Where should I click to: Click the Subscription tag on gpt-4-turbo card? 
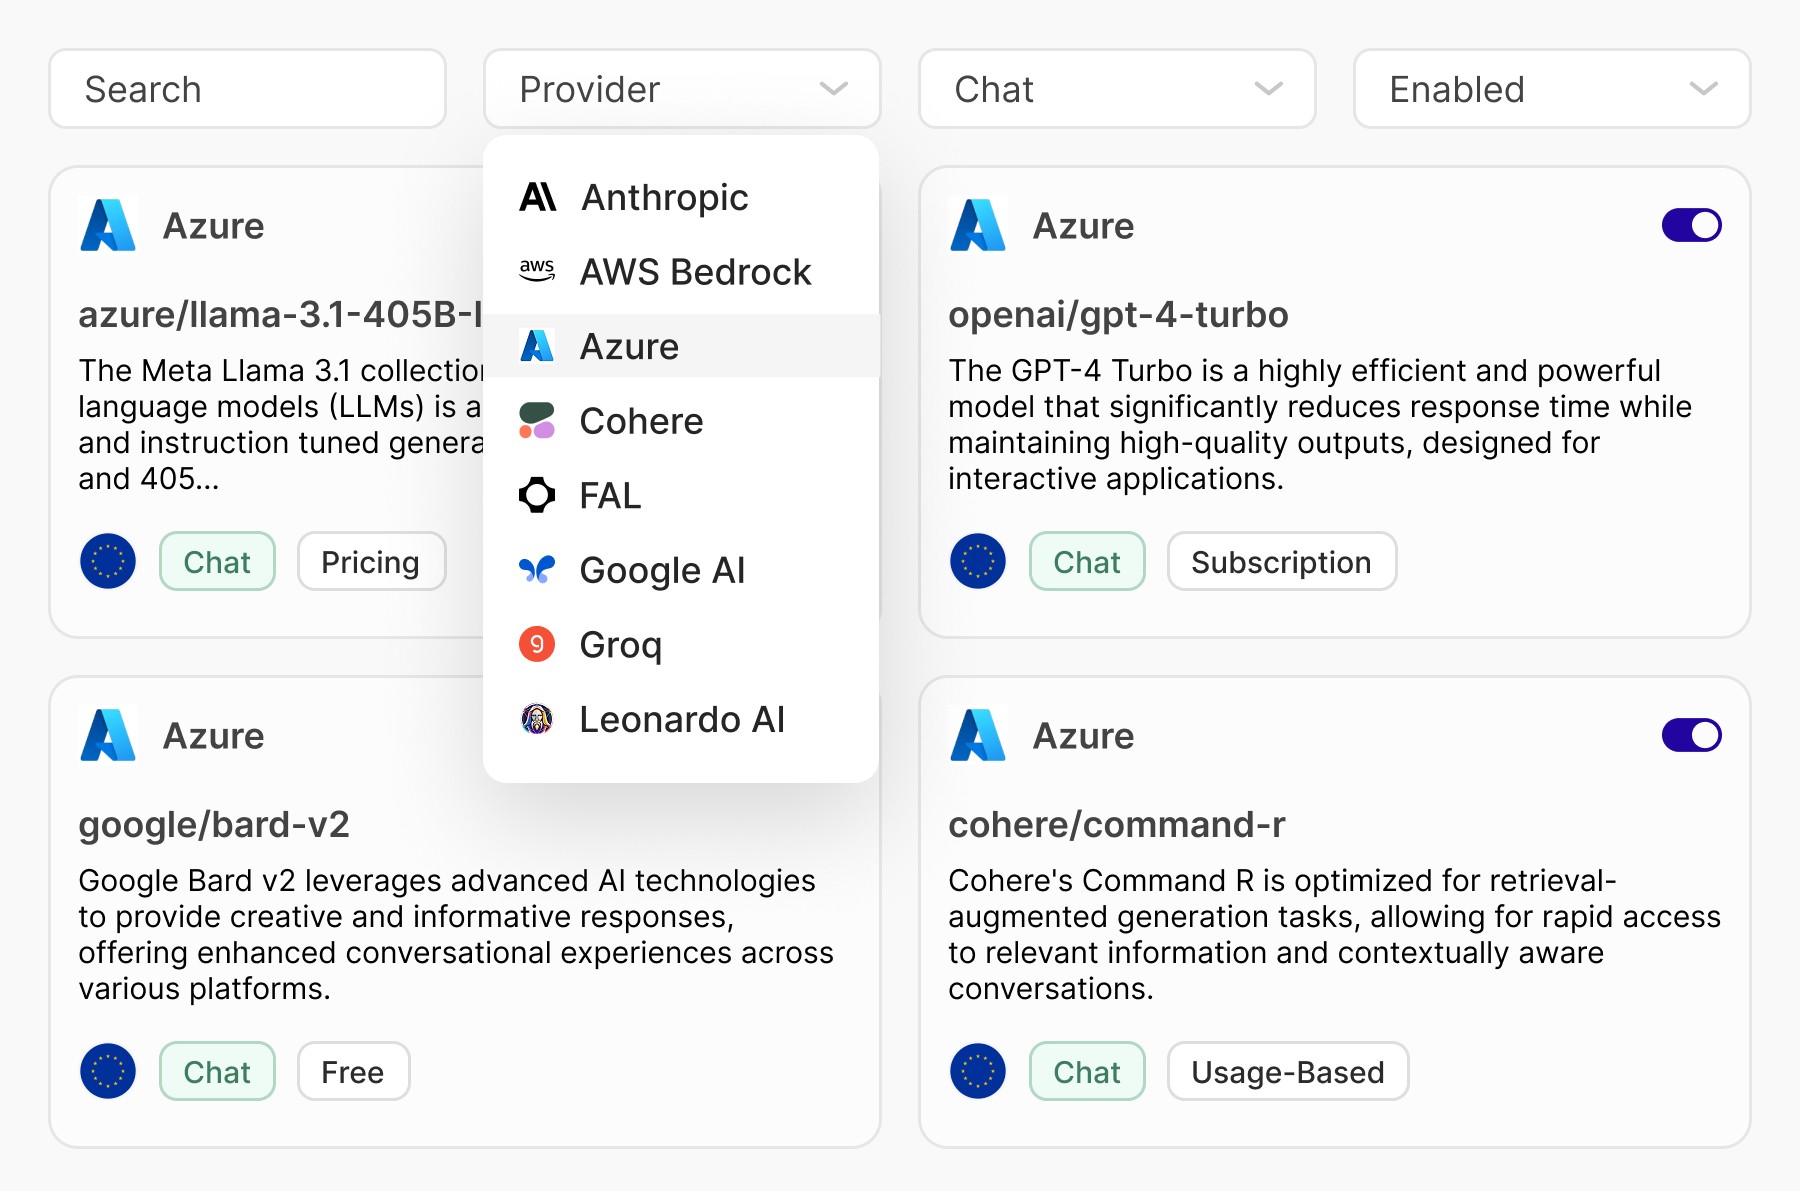tap(1281, 562)
